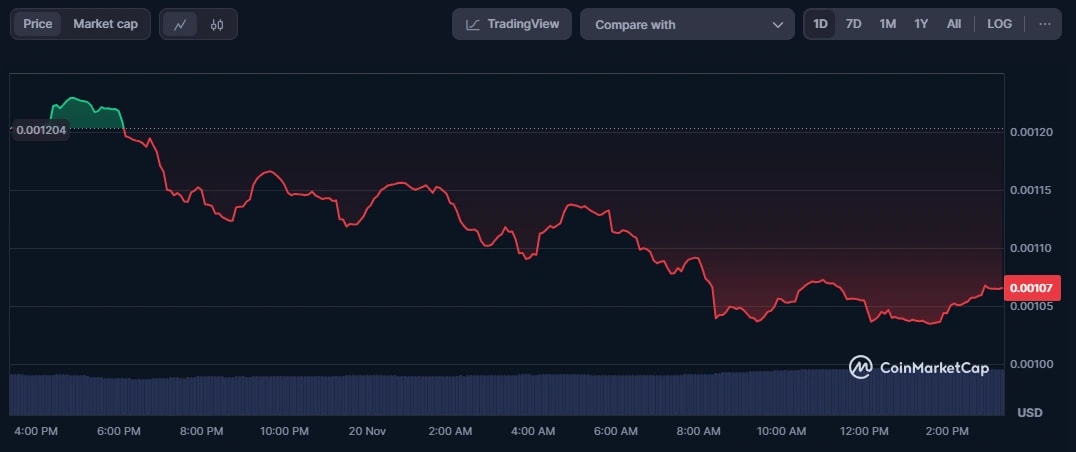Image resolution: width=1076 pixels, height=452 pixels.
Task: Toggle LOG scale on chart
Action: [x=999, y=24]
